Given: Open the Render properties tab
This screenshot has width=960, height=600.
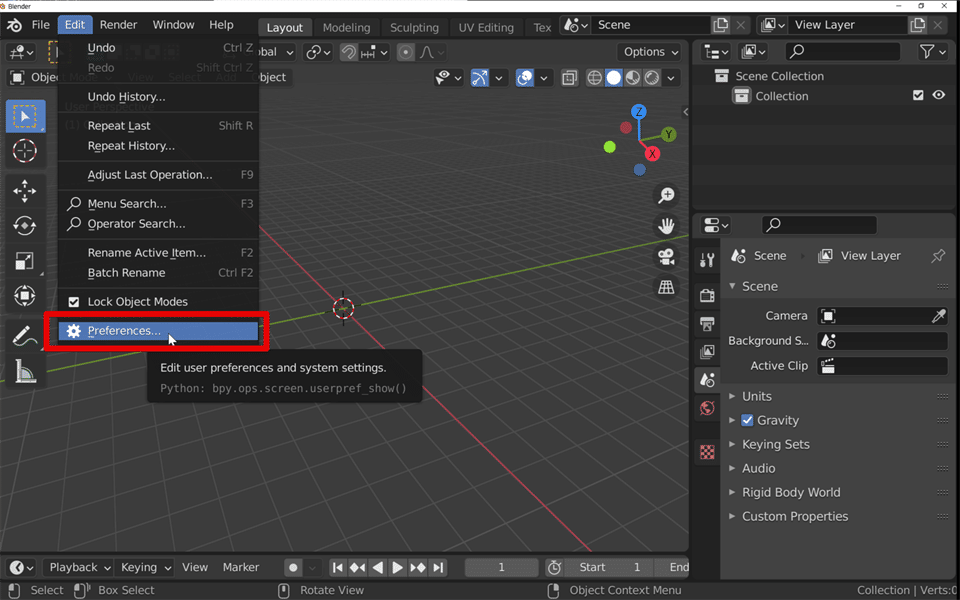Looking at the screenshot, I should click(x=707, y=295).
